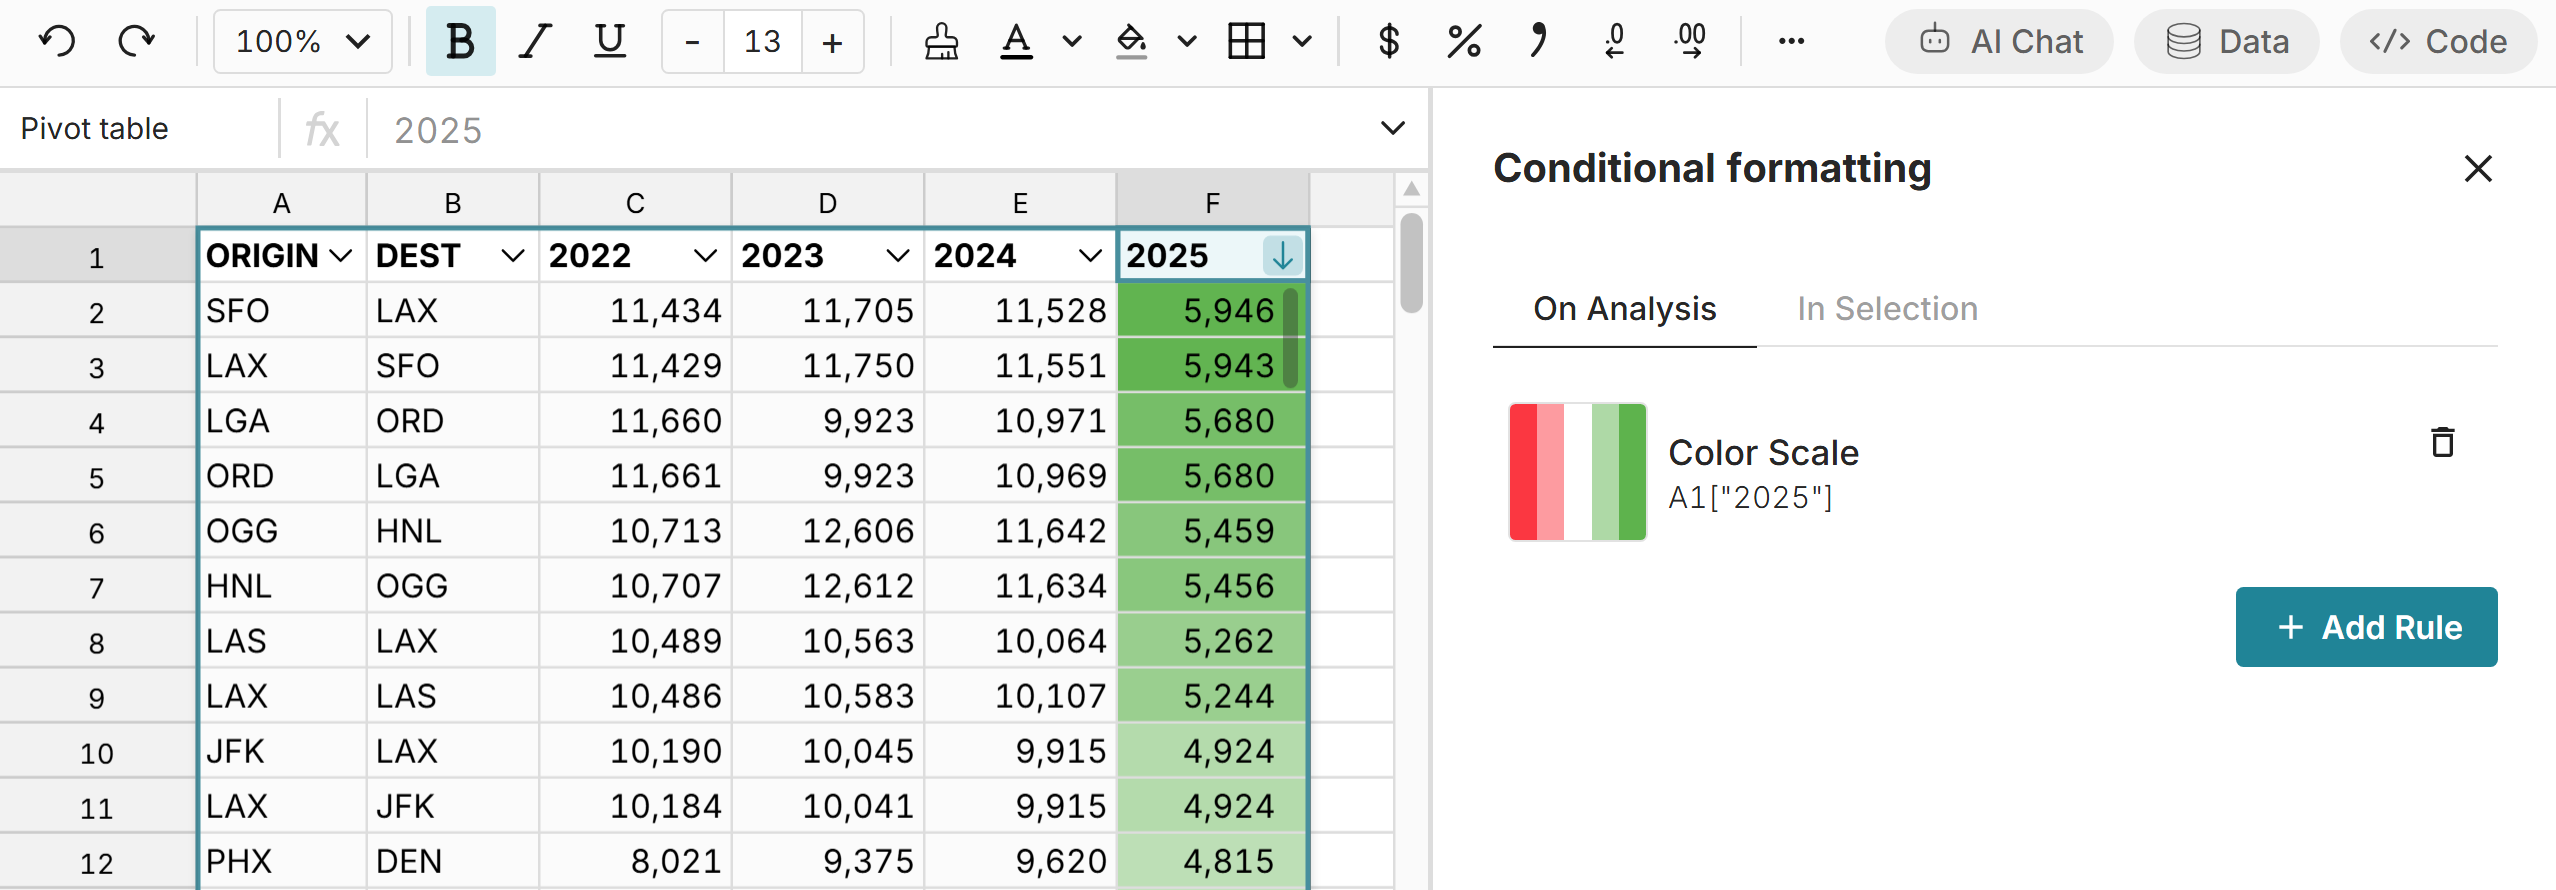Image resolution: width=2556 pixels, height=890 pixels.
Task: Click the Add Rule button
Action: pyautogui.click(x=2366, y=627)
